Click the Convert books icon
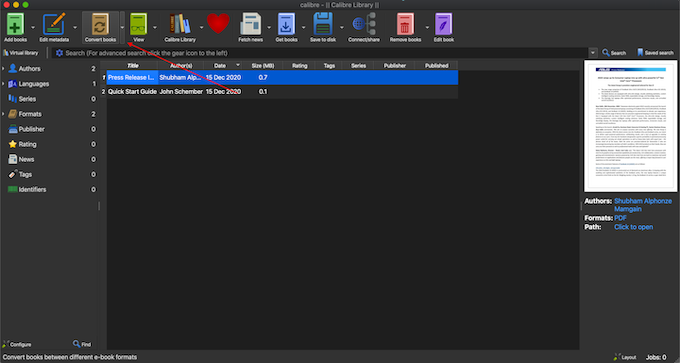The width and height of the screenshot is (680, 363). click(x=100, y=24)
